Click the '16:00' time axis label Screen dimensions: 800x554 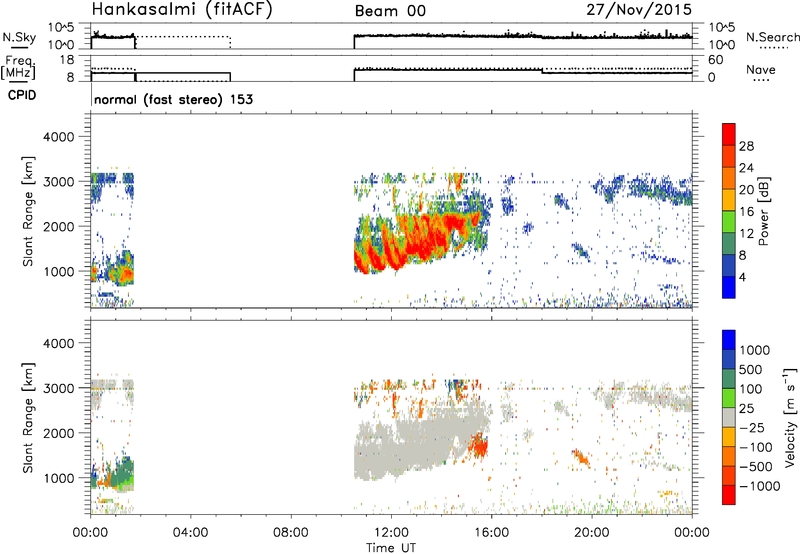pyautogui.click(x=491, y=532)
